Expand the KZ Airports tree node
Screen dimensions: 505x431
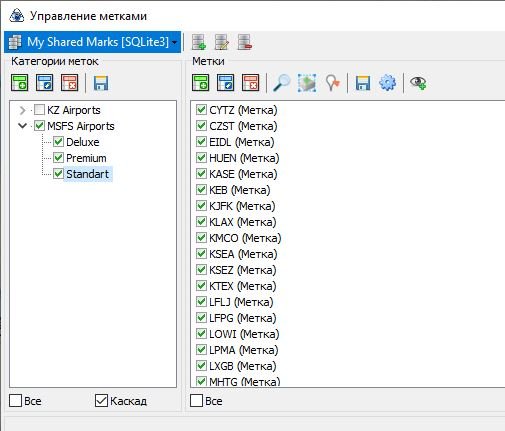(22, 110)
